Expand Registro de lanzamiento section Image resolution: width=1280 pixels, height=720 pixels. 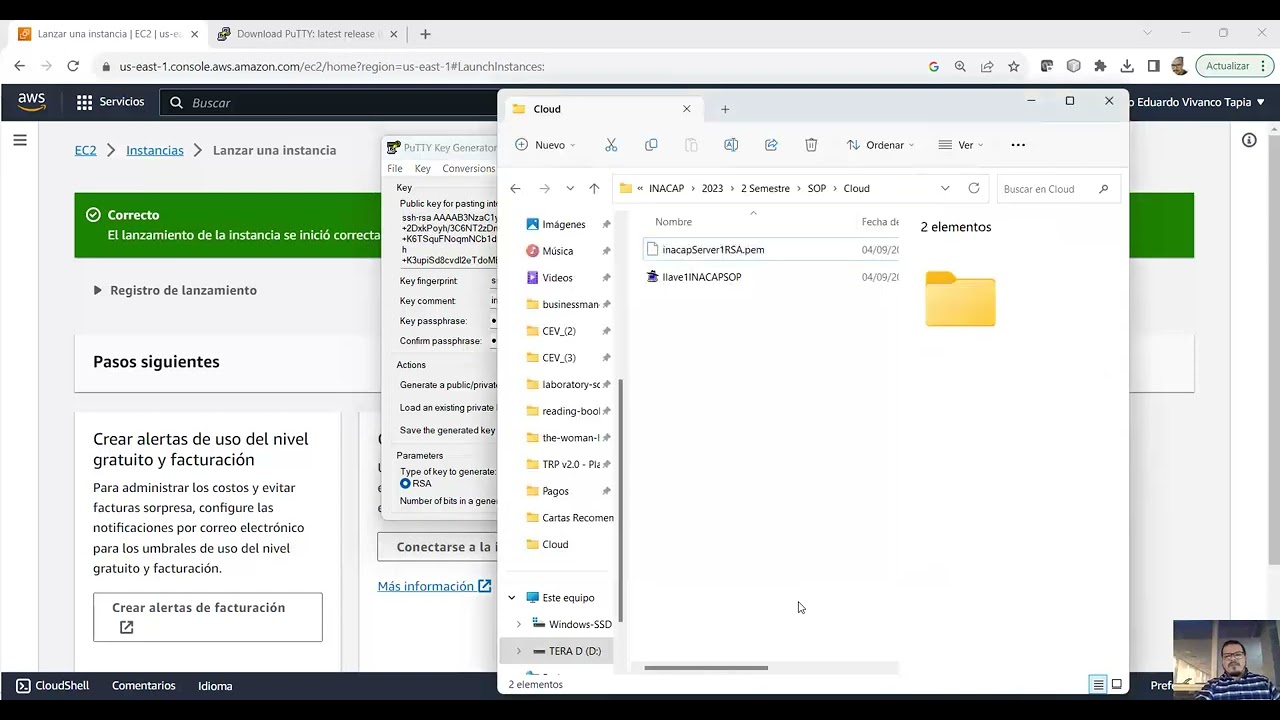point(175,290)
